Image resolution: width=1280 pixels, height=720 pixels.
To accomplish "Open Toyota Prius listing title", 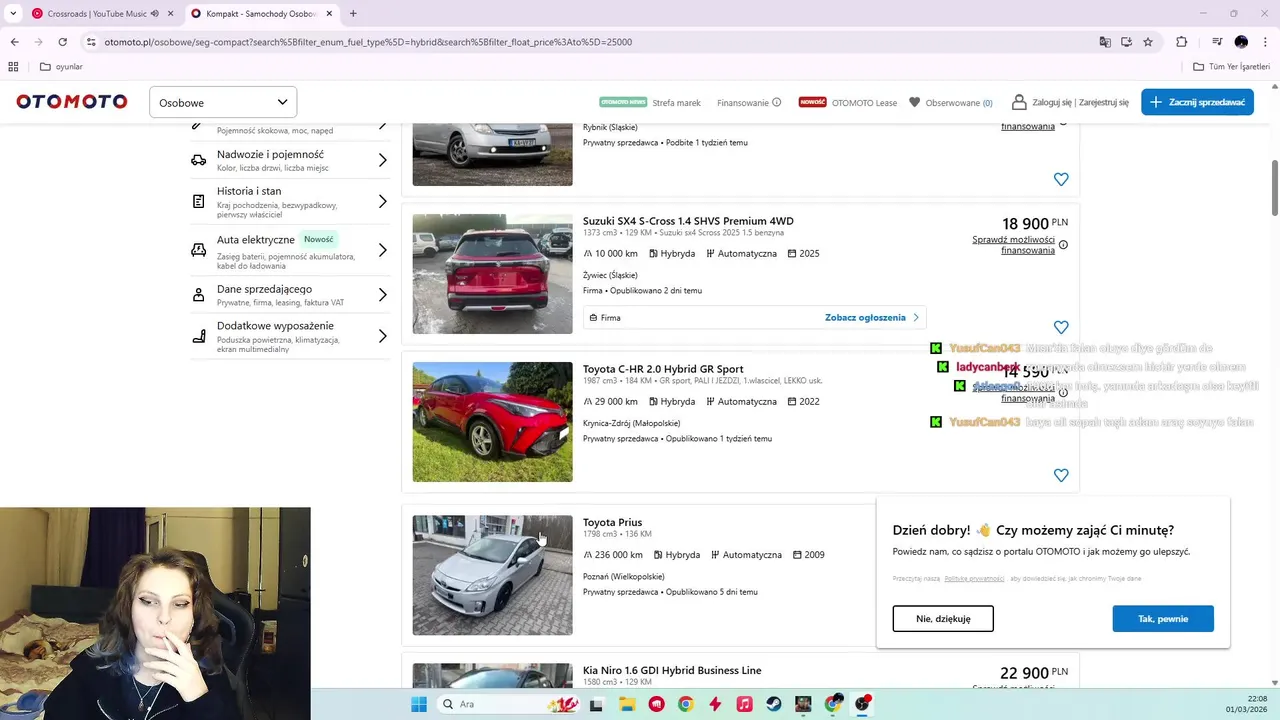I will tap(612, 522).
